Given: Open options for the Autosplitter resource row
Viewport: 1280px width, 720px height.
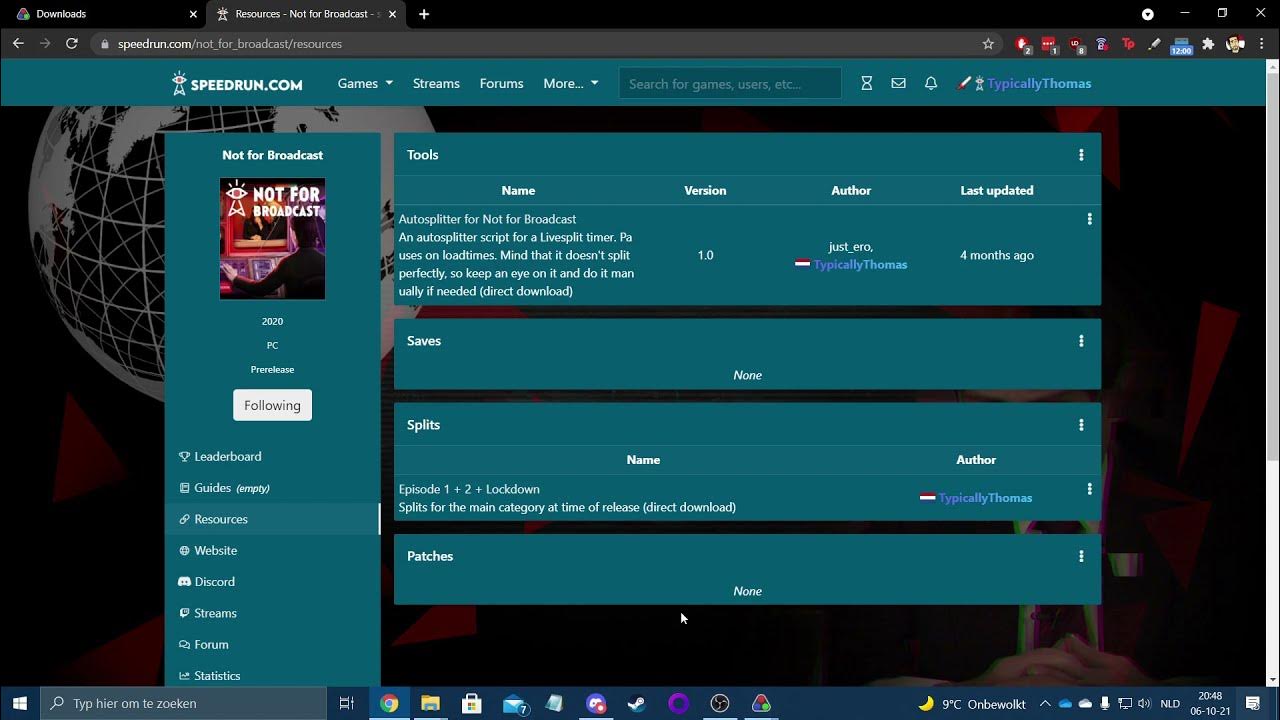Looking at the screenshot, I should point(1089,219).
